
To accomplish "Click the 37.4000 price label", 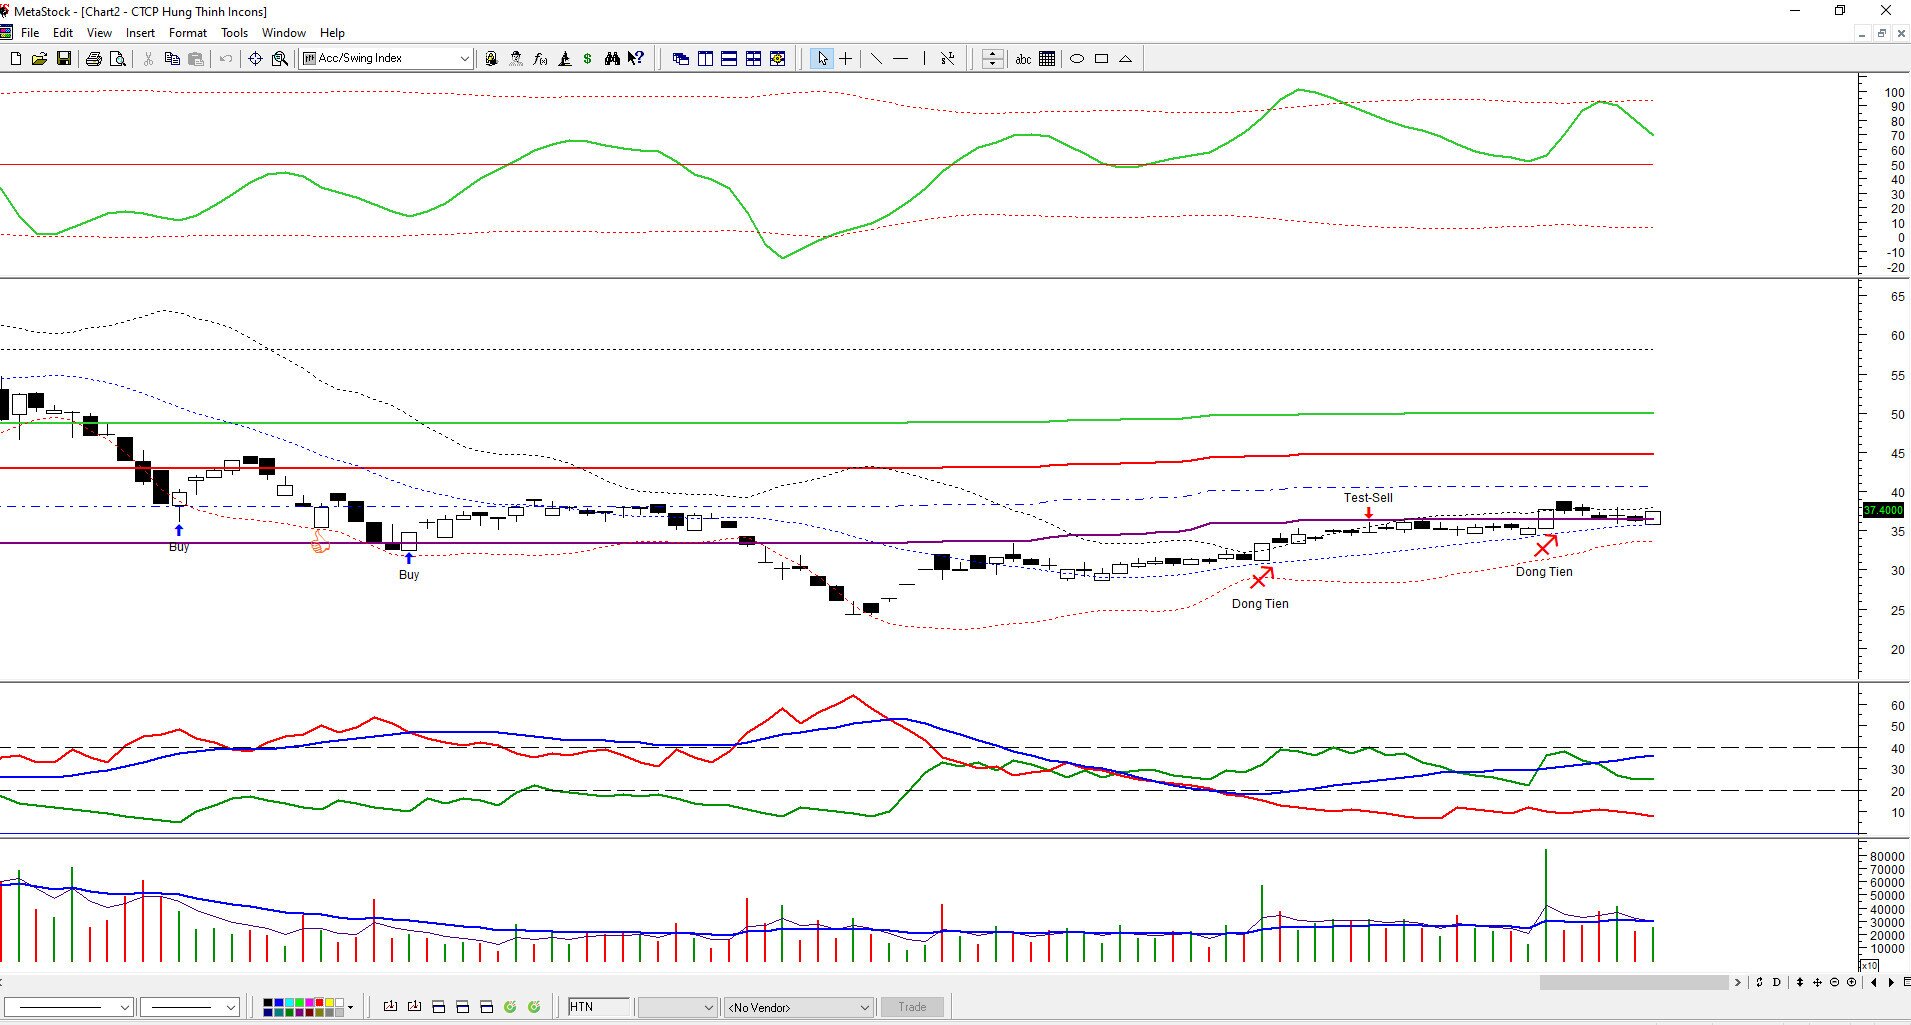I will (x=1883, y=510).
